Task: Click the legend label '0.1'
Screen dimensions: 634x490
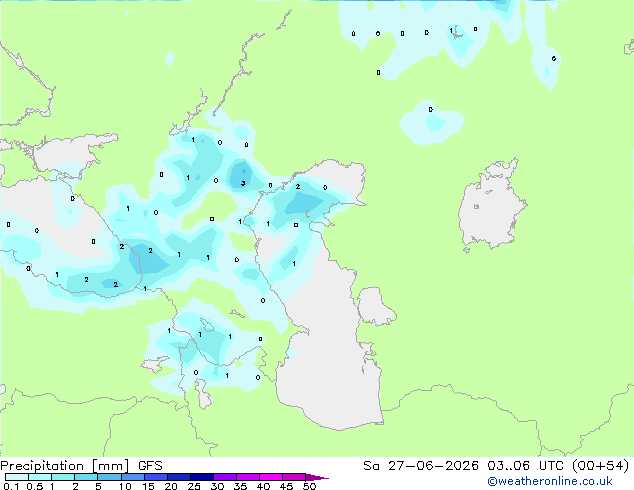Action: point(11,486)
